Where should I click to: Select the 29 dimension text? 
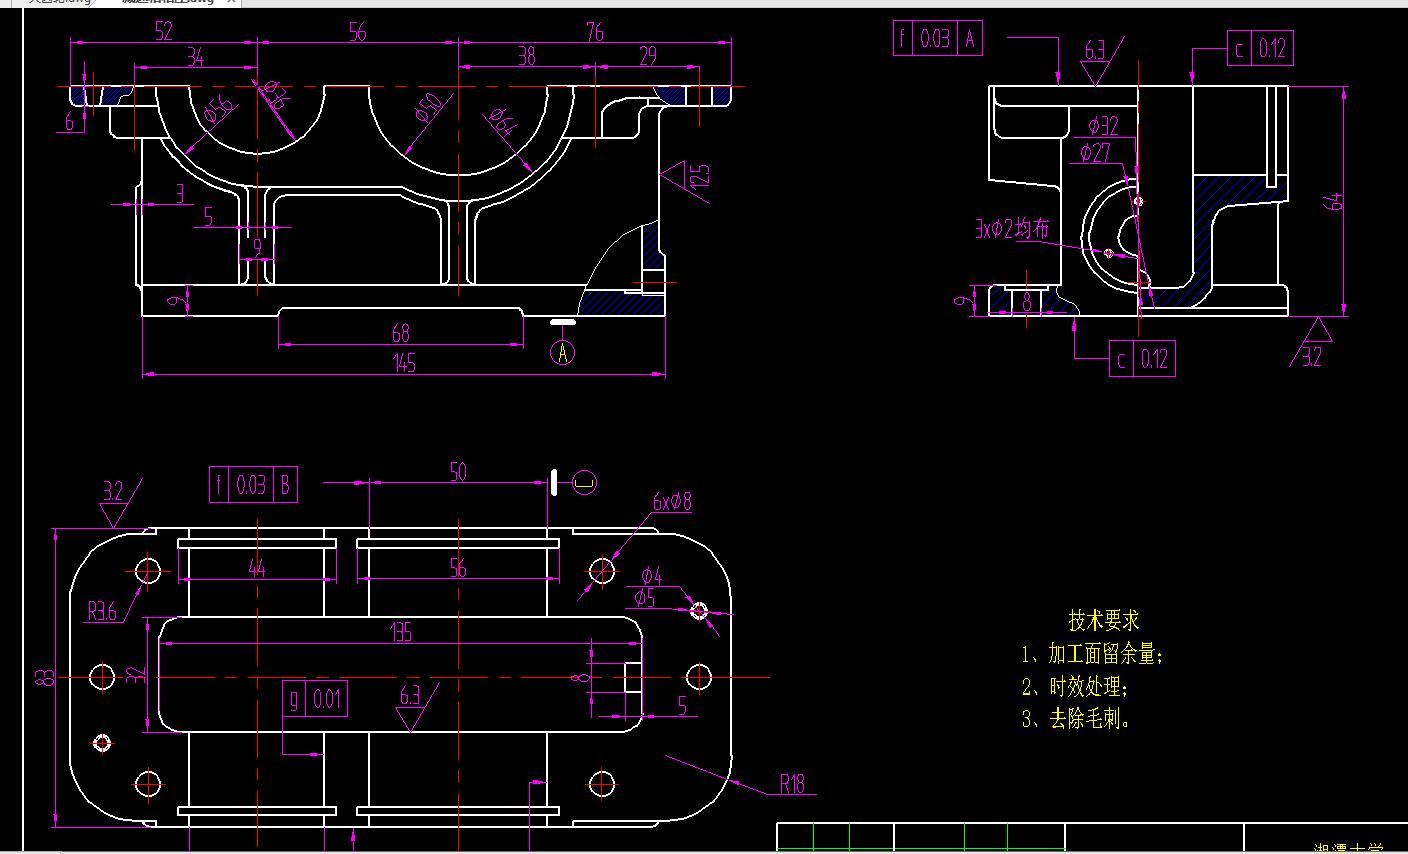[647, 57]
